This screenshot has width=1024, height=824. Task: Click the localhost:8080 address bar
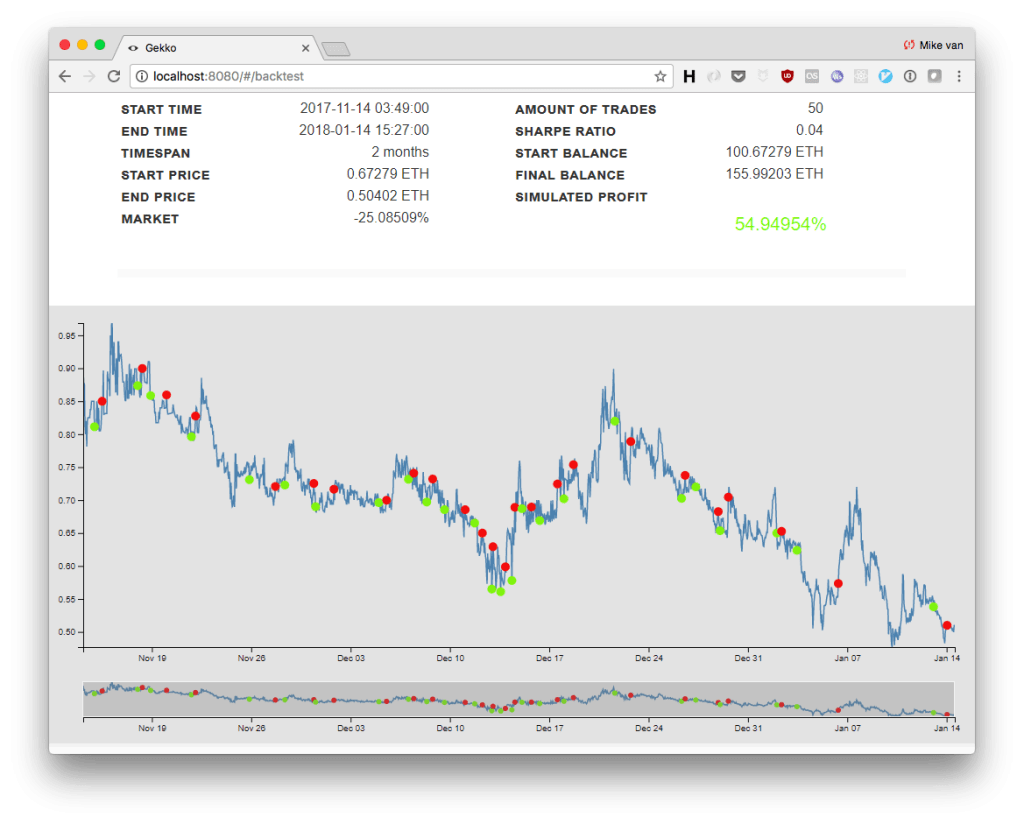tap(400, 76)
